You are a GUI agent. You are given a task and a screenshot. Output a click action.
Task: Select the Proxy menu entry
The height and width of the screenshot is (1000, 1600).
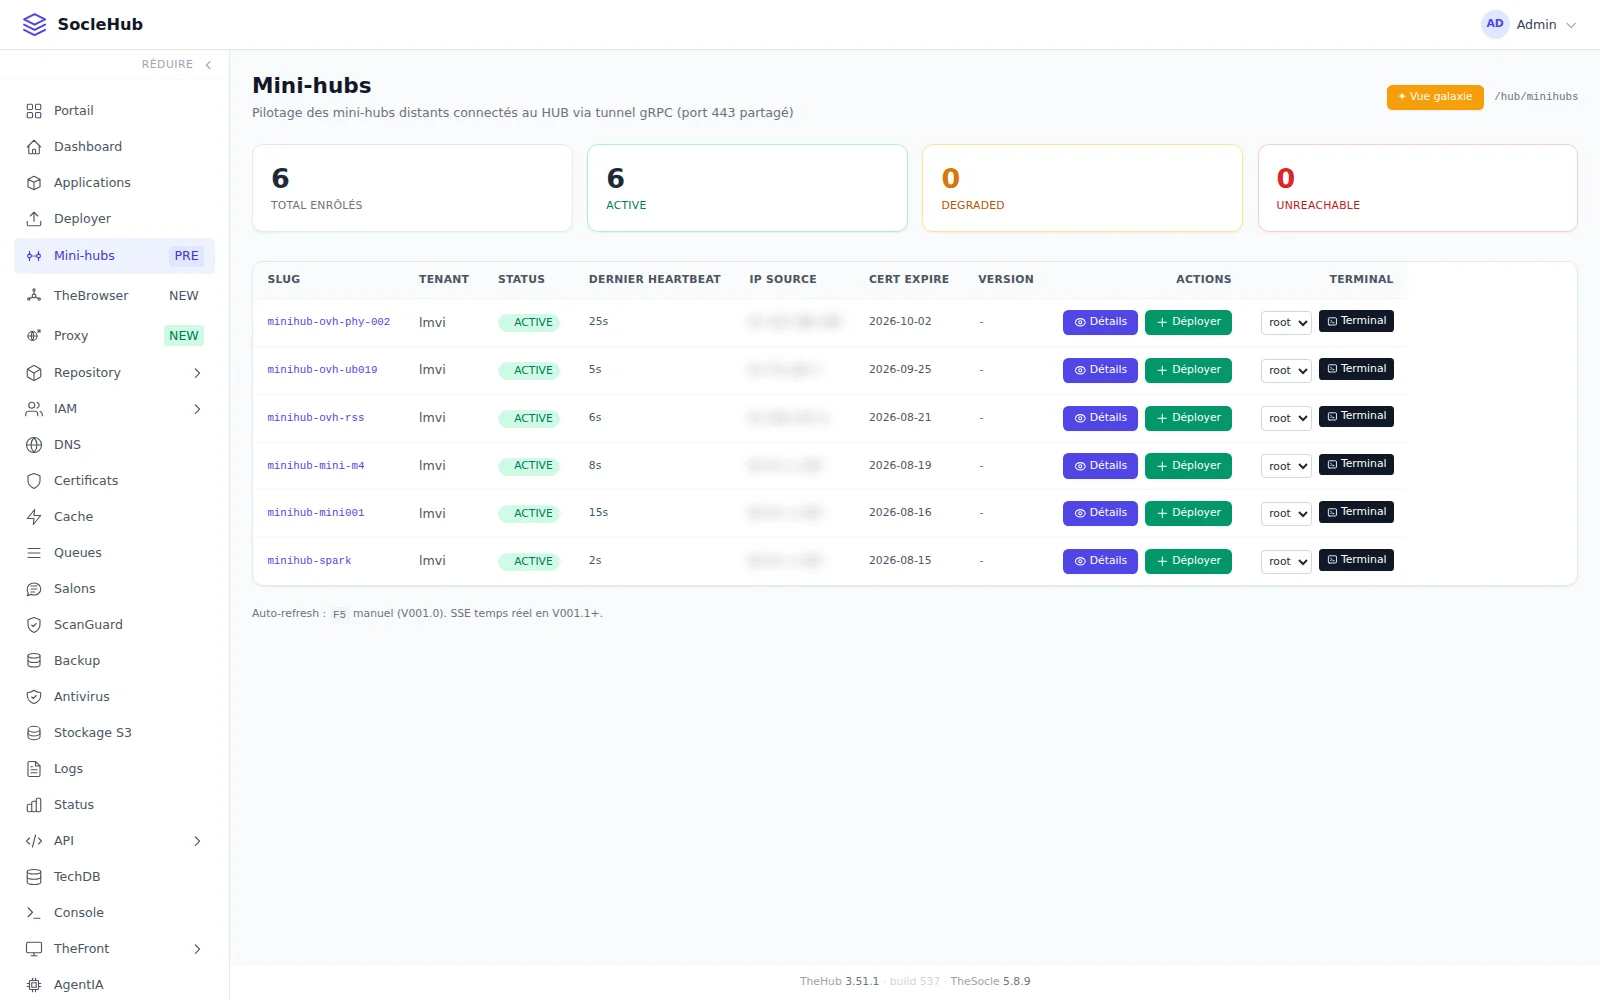(114, 336)
